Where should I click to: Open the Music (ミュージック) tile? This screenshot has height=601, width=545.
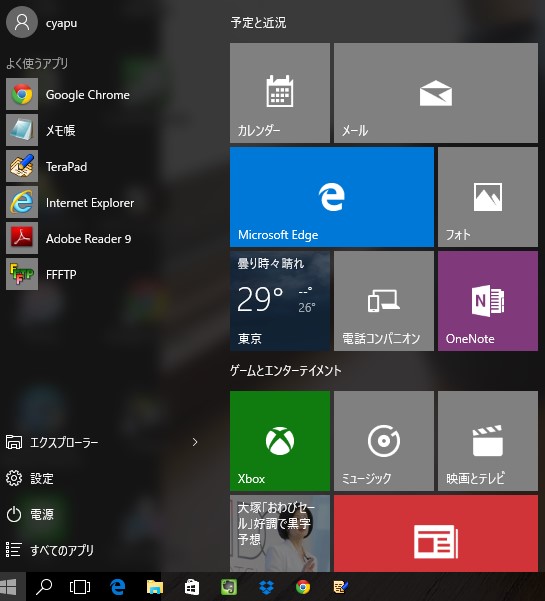[384, 441]
